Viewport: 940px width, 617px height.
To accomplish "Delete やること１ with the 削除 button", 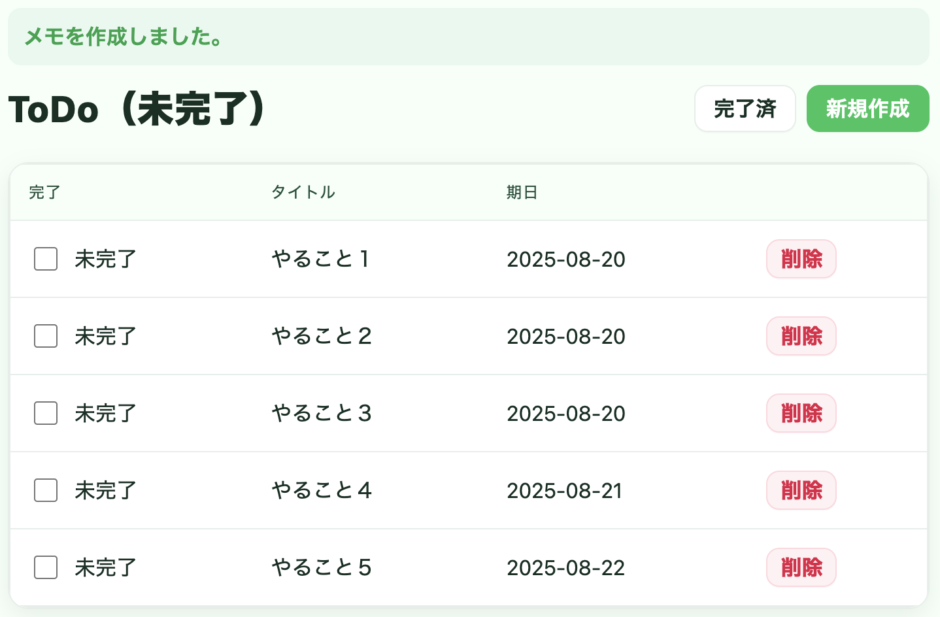I will point(801,259).
